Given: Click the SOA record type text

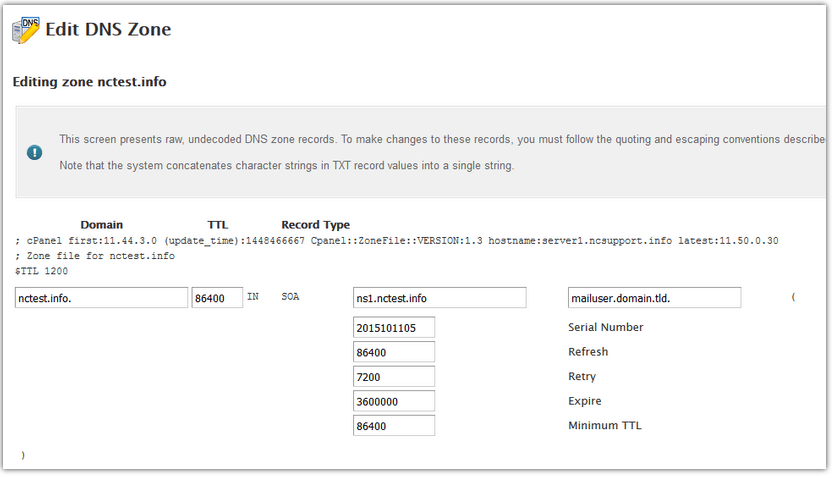Looking at the screenshot, I should tap(290, 297).
